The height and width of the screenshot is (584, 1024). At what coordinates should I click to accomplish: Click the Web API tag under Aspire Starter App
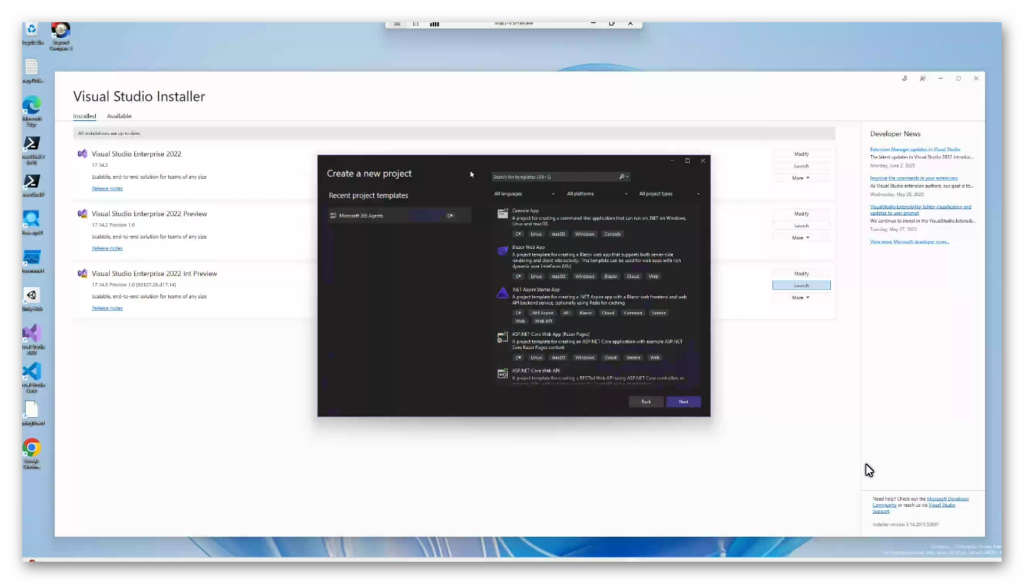543,321
